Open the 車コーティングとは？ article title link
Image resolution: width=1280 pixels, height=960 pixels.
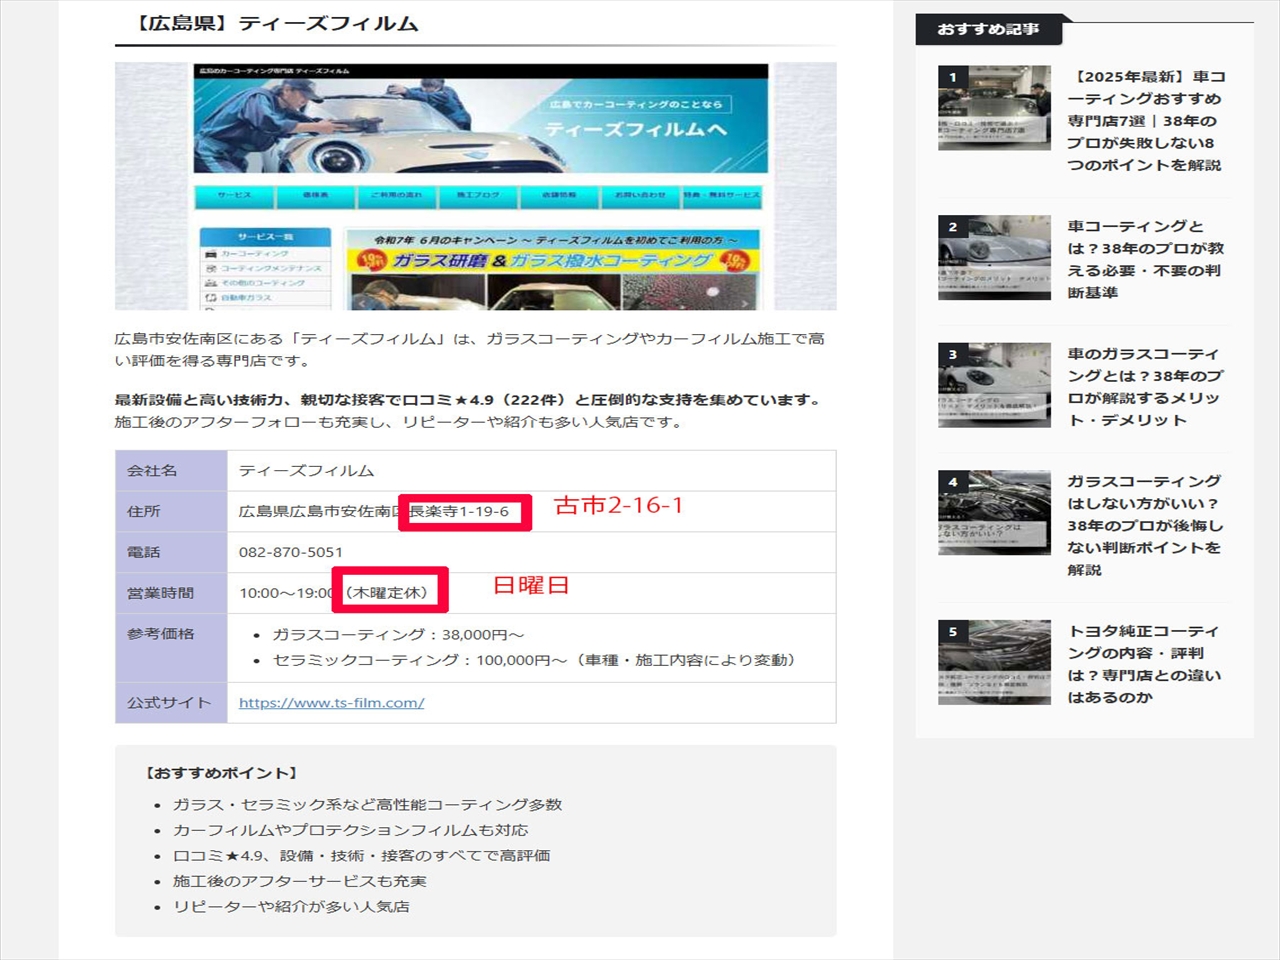point(1145,259)
